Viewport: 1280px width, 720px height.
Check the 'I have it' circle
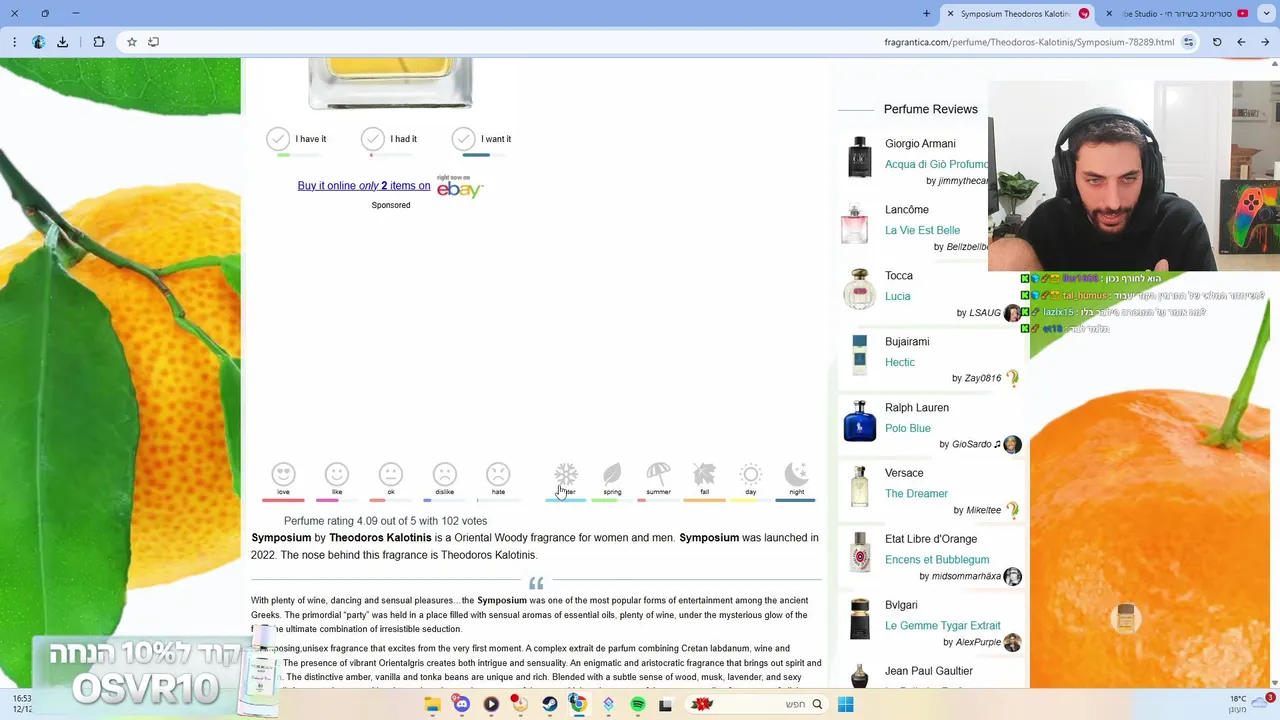click(x=278, y=139)
